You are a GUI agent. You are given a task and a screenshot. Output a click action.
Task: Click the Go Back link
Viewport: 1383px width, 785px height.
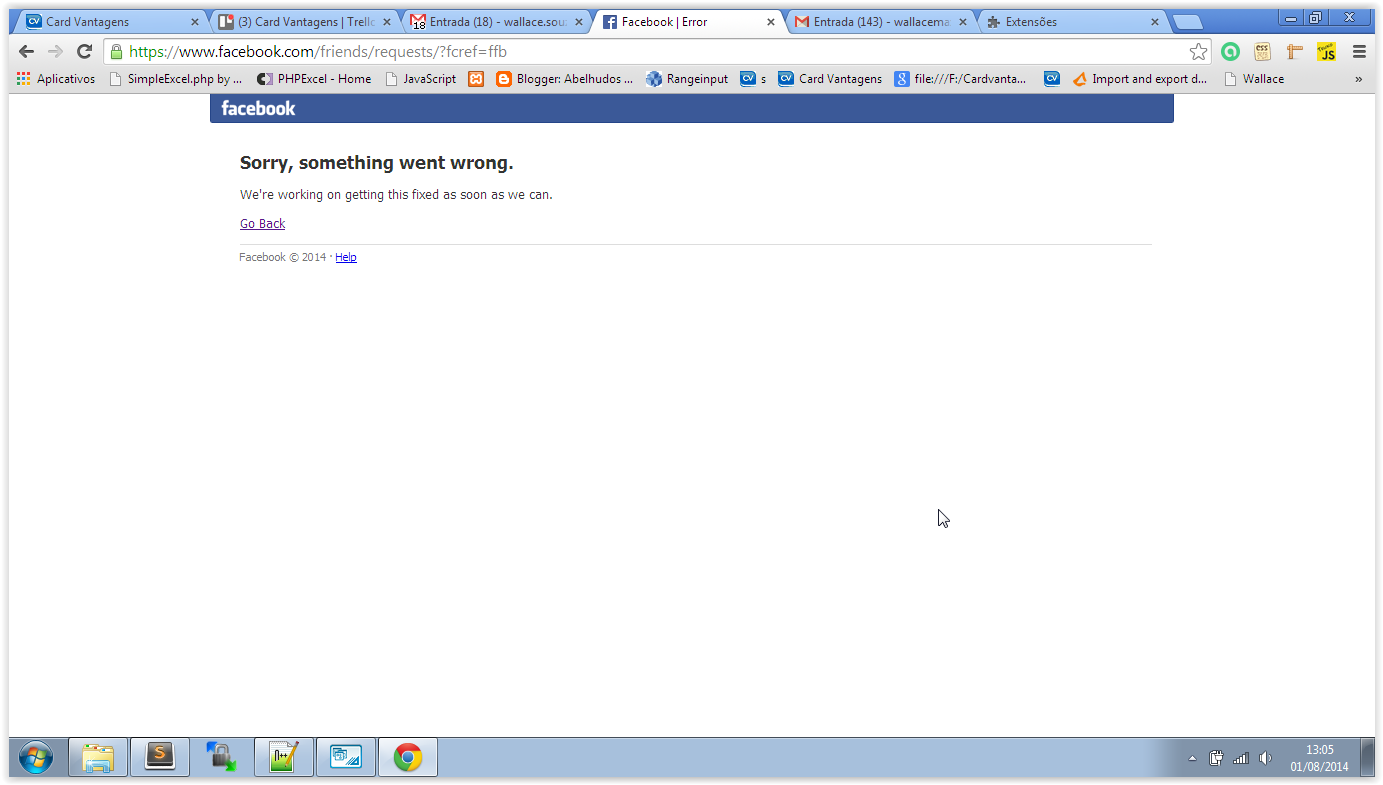pyautogui.click(x=262, y=224)
